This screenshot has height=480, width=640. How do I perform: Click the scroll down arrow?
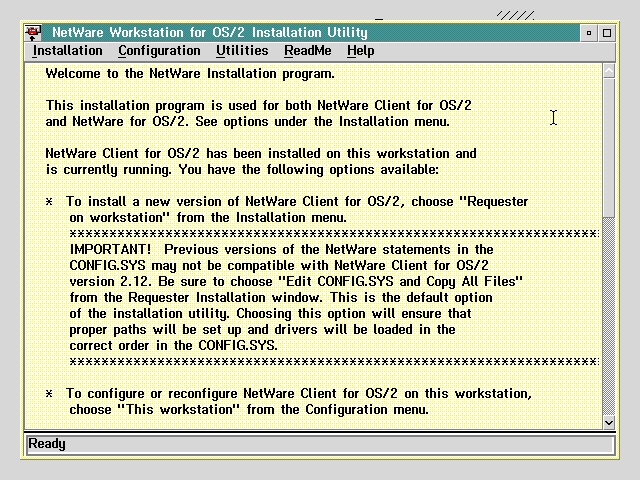pyautogui.click(x=609, y=422)
